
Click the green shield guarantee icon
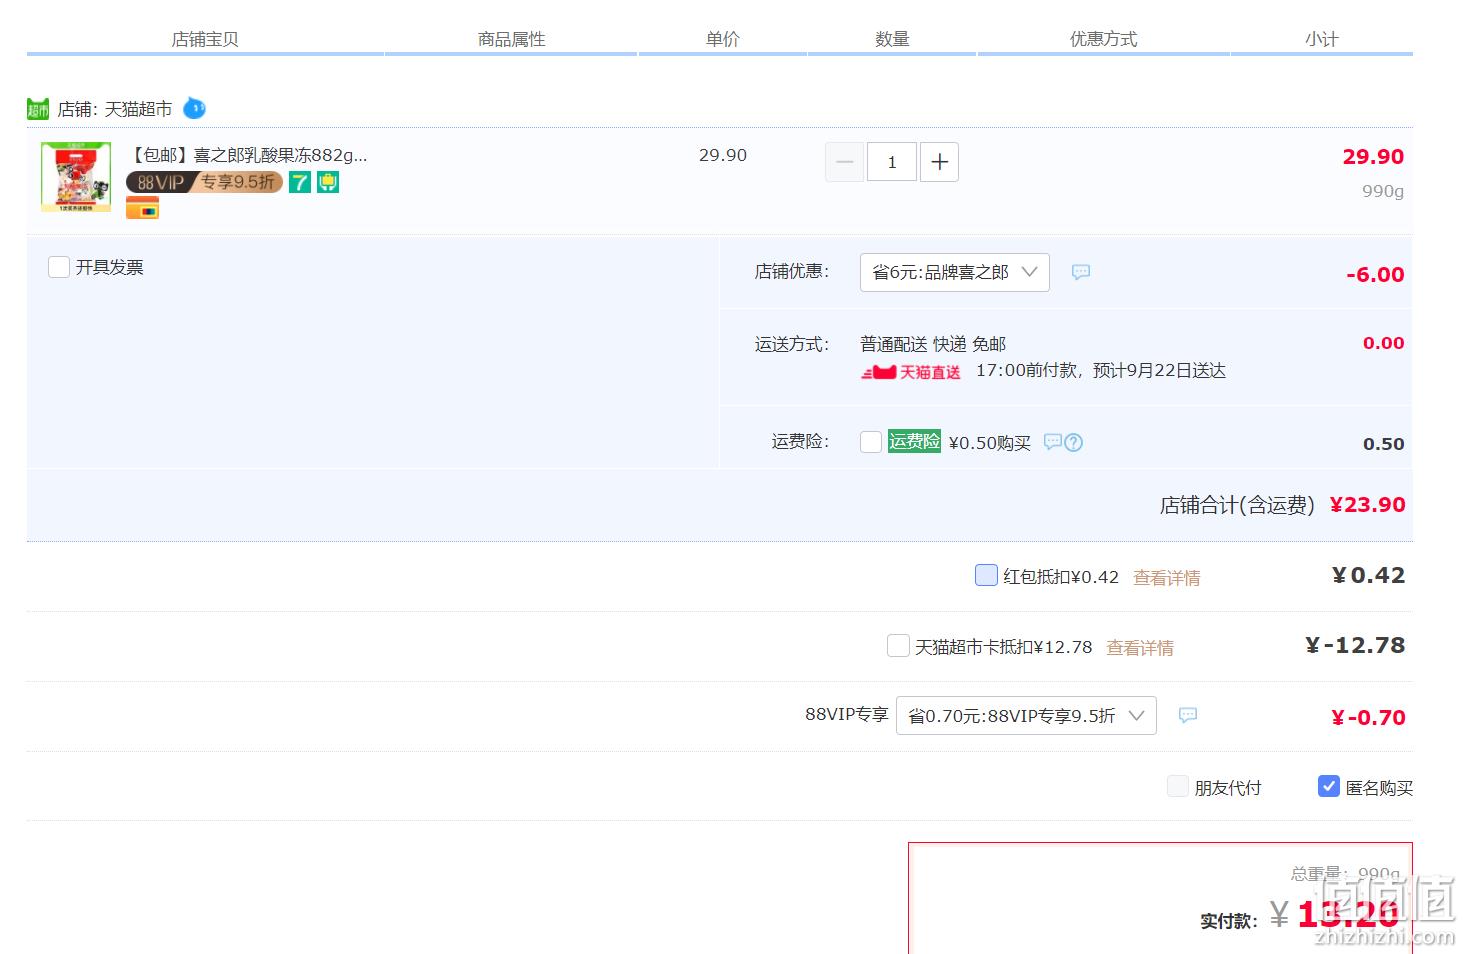[328, 182]
